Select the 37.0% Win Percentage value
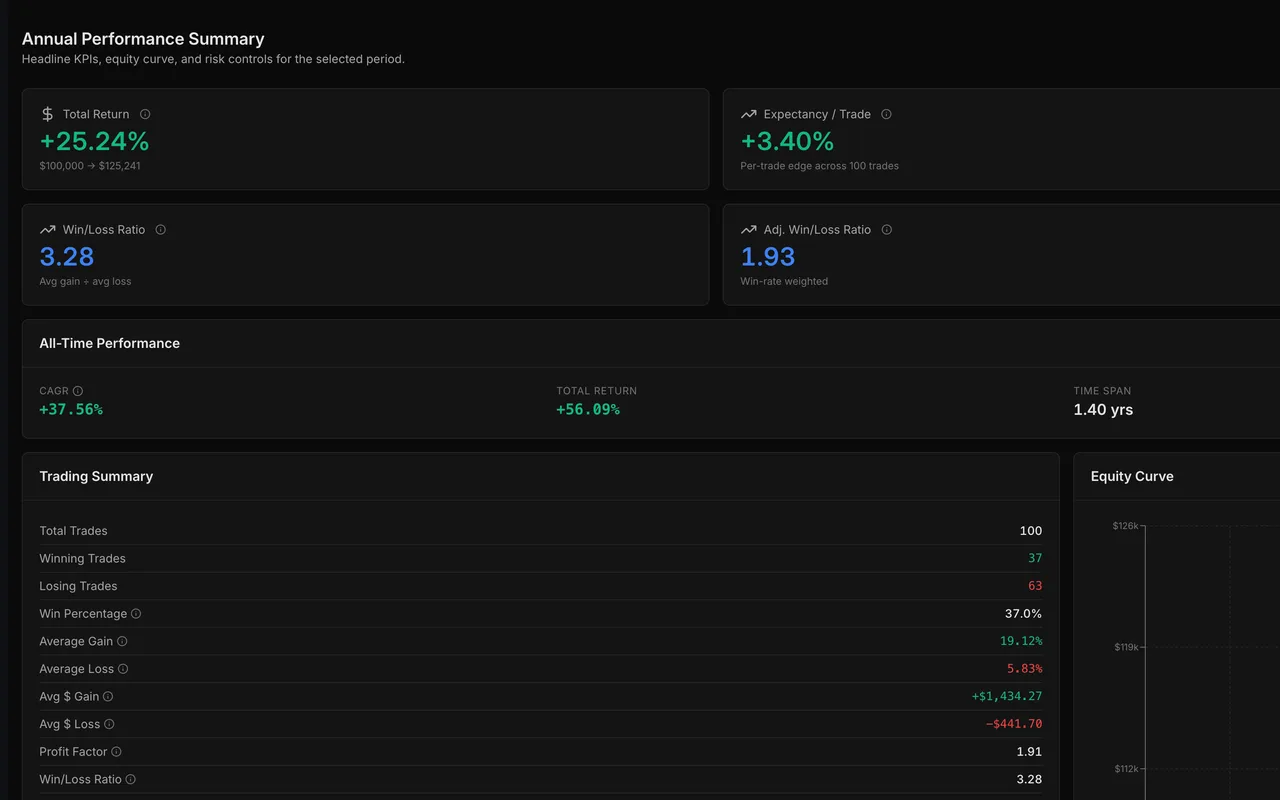The image size is (1280, 800). pos(1023,614)
